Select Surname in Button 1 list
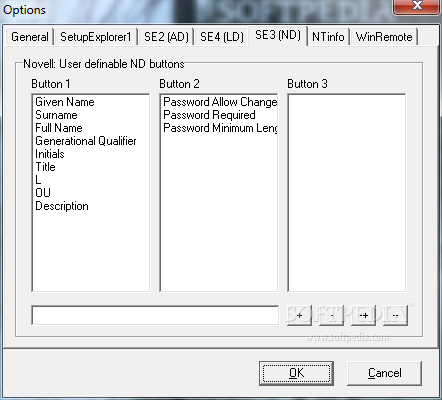442x400 pixels. 56,115
